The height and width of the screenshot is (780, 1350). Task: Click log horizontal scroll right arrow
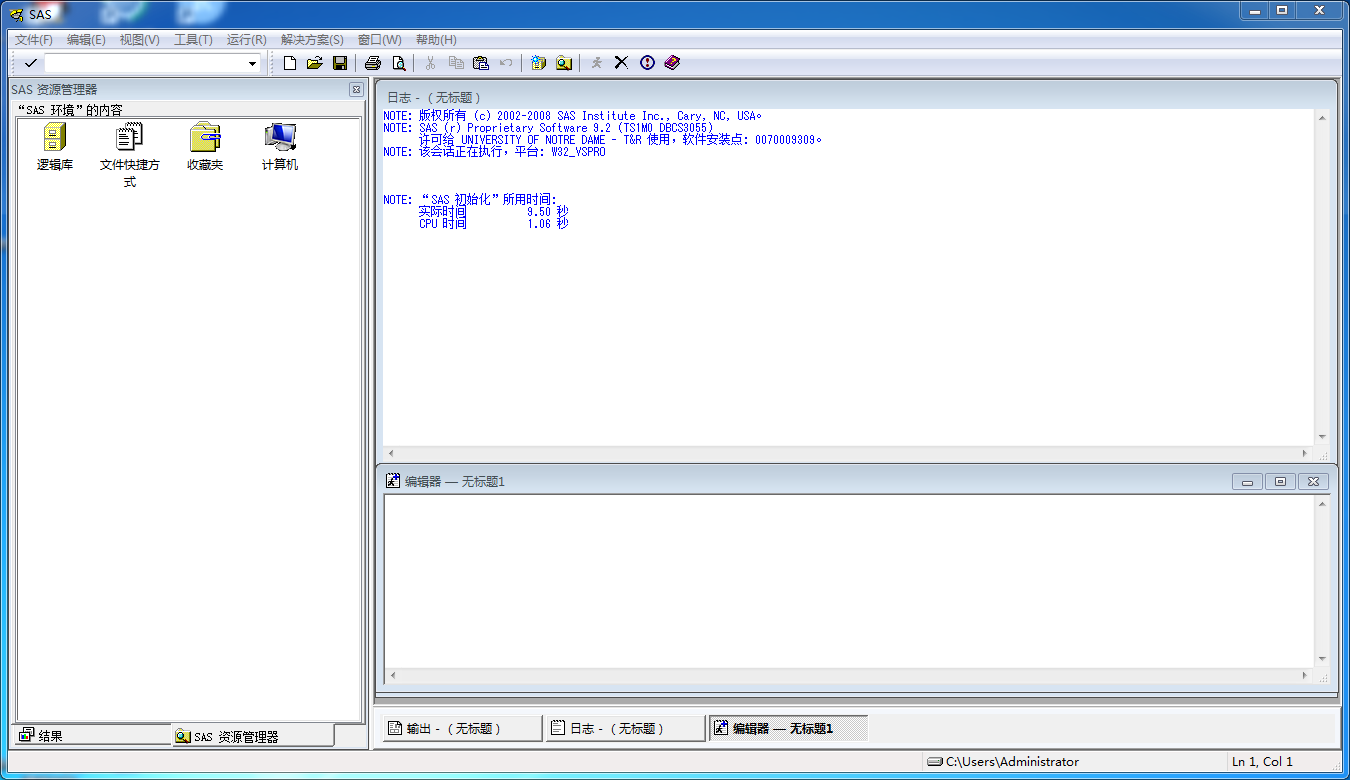tap(1305, 453)
